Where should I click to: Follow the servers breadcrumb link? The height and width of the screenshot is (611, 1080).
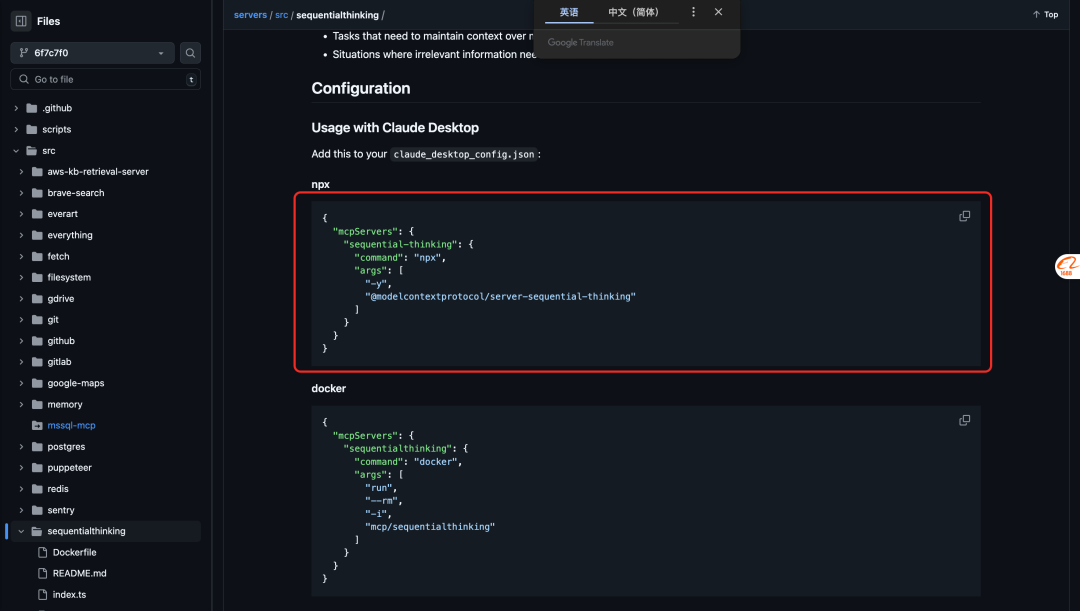click(x=250, y=14)
